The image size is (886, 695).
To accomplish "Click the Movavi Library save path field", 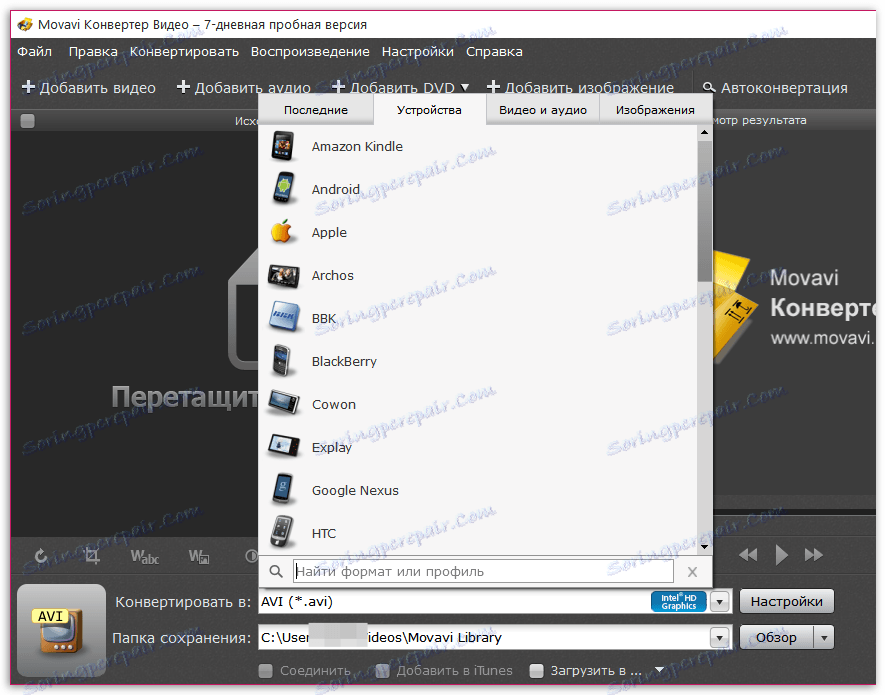I will tap(484, 638).
